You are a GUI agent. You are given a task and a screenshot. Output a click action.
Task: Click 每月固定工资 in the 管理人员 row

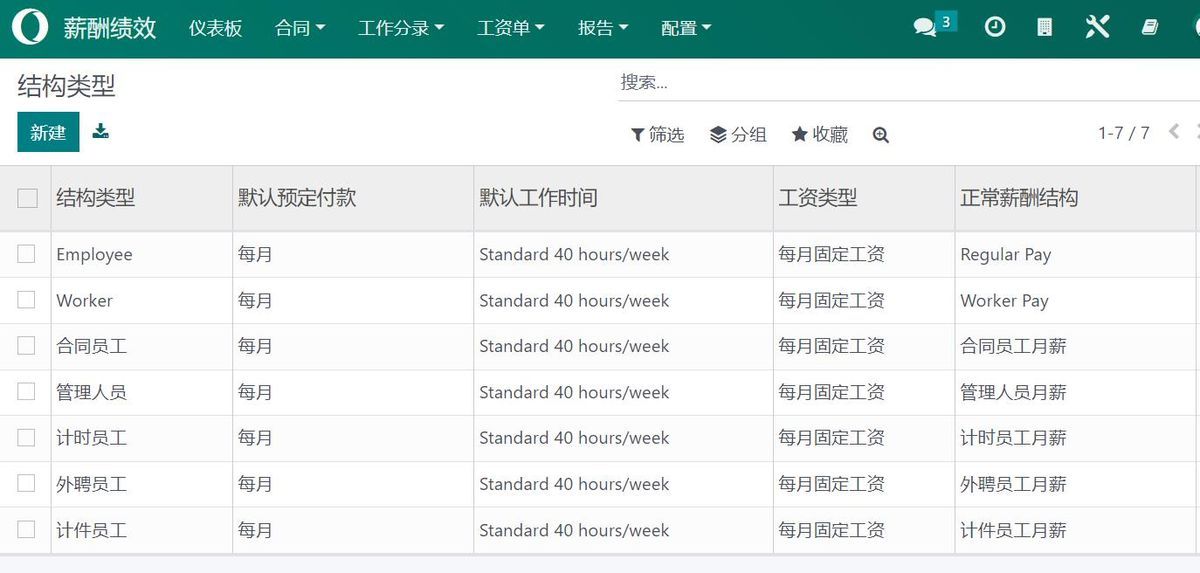point(831,392)
